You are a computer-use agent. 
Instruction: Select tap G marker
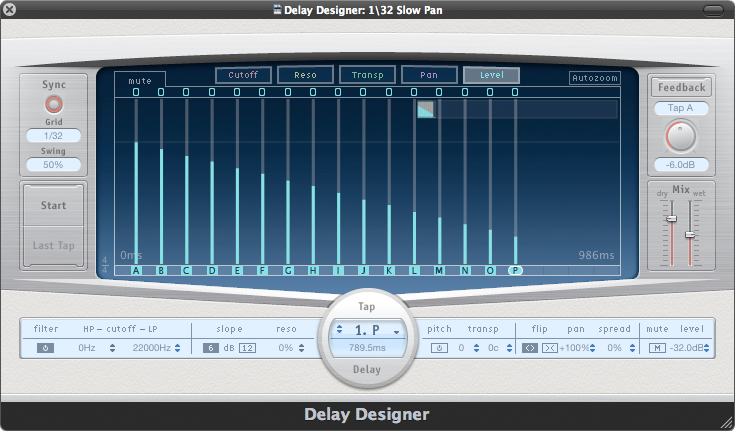(288, 271)
